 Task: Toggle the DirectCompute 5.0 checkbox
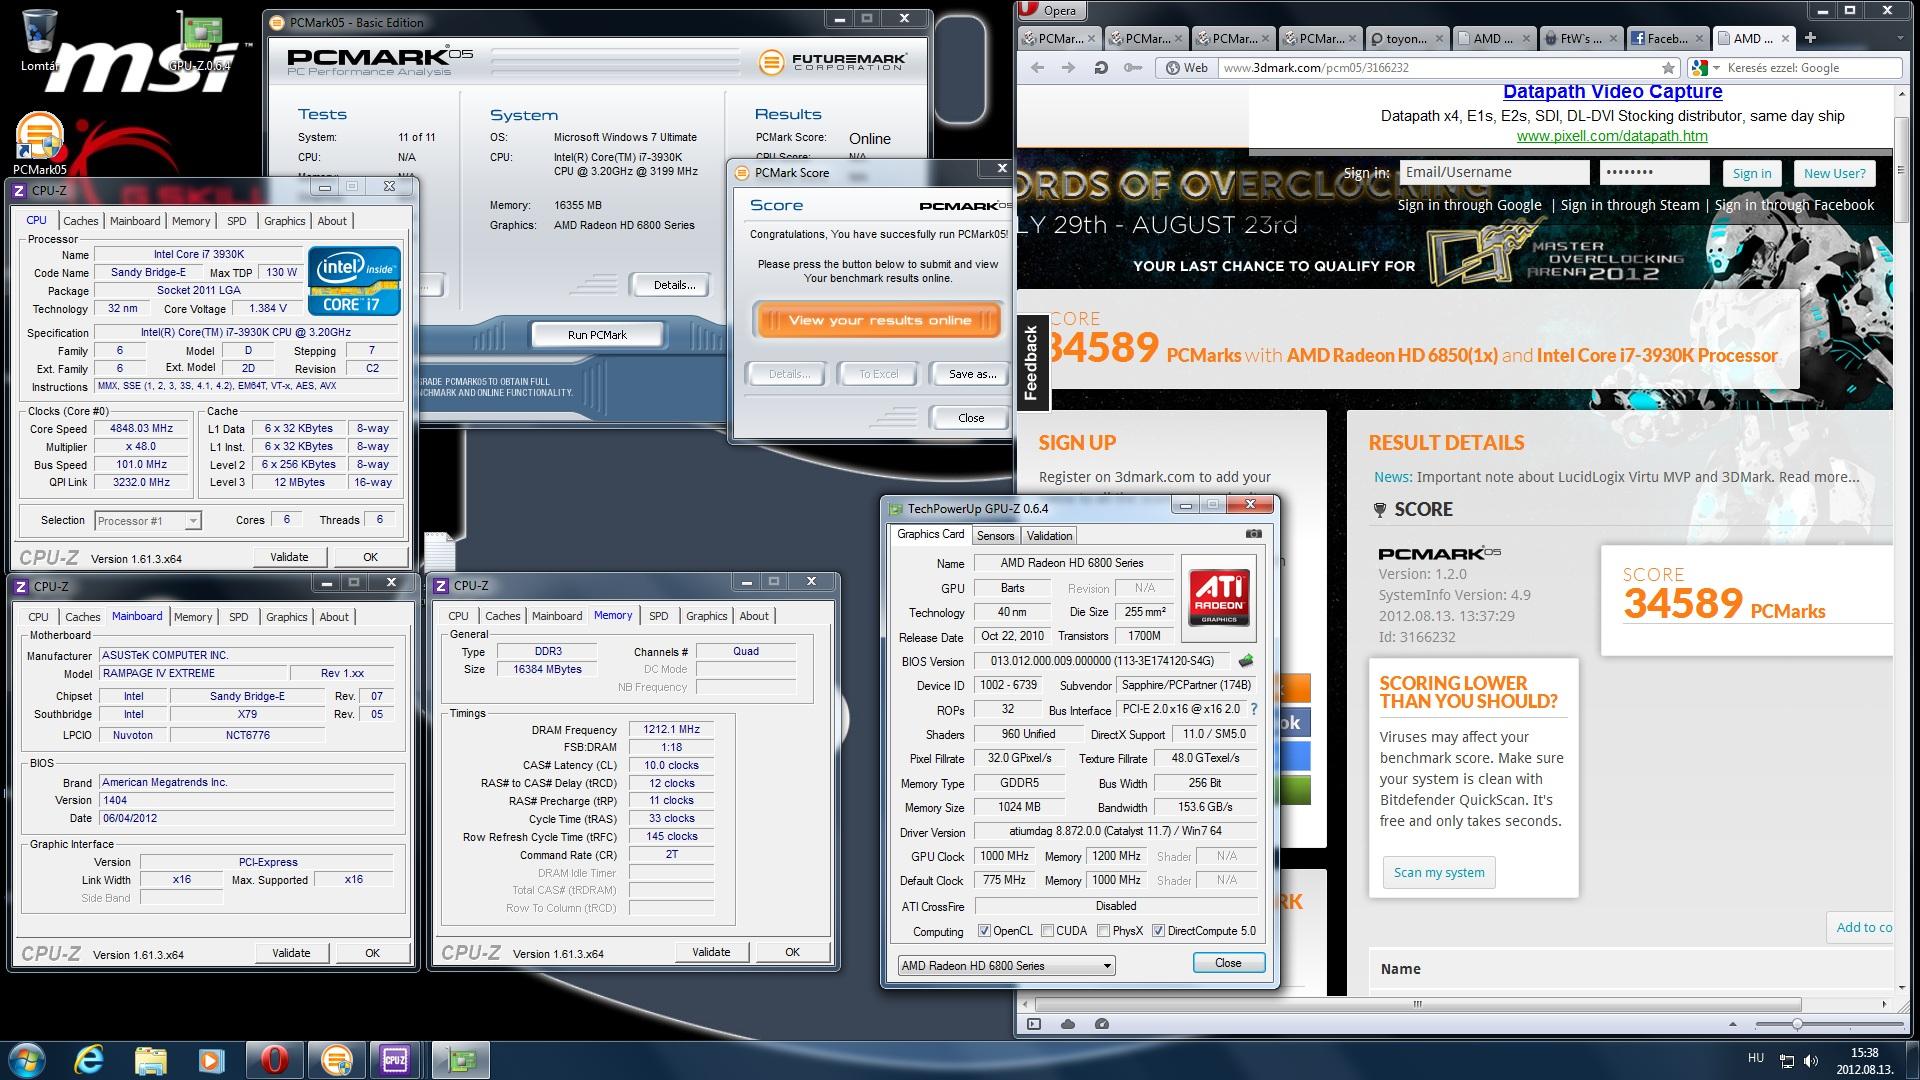tap(1158, 931)
